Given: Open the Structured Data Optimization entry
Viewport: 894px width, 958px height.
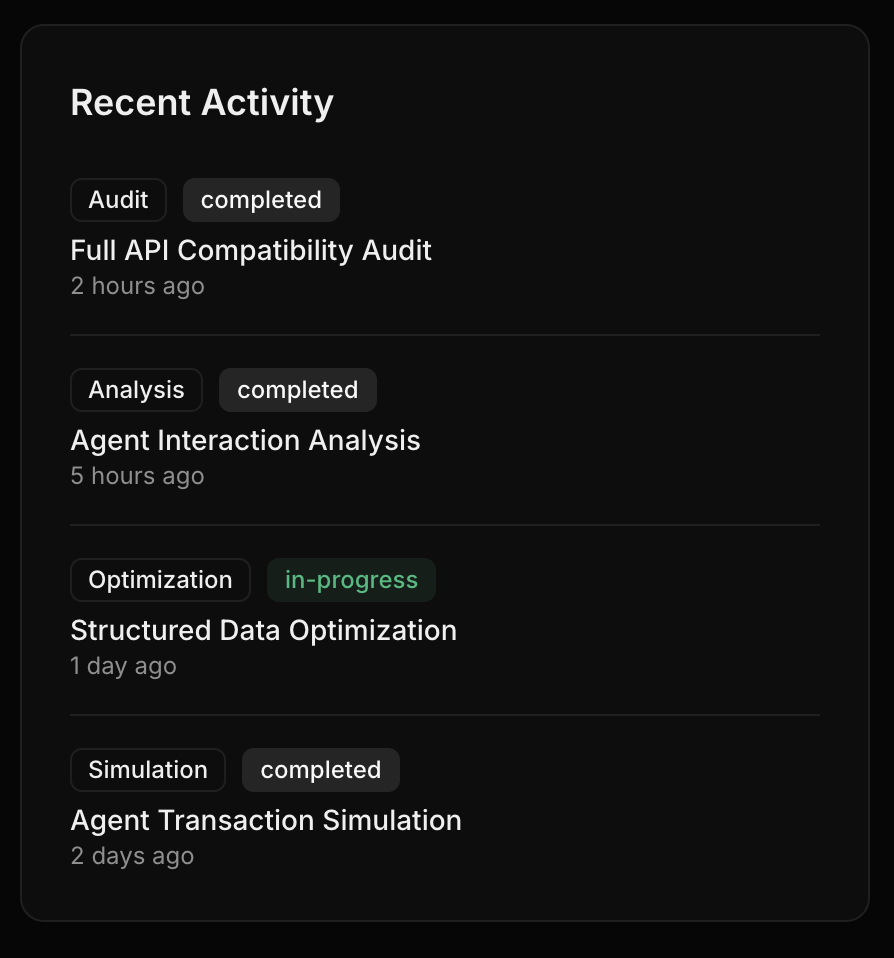Looking at the screenshot, I should click(x=263, y=630).
